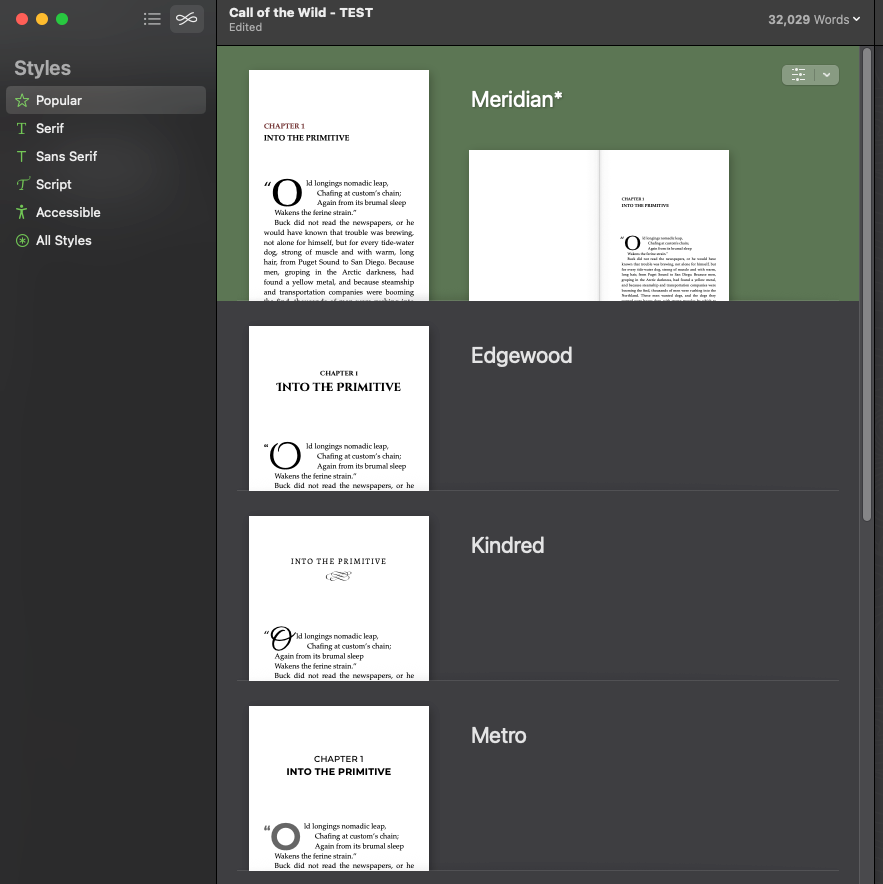
Task: Click the Accessible styles icon
Action: click(21, 212)
